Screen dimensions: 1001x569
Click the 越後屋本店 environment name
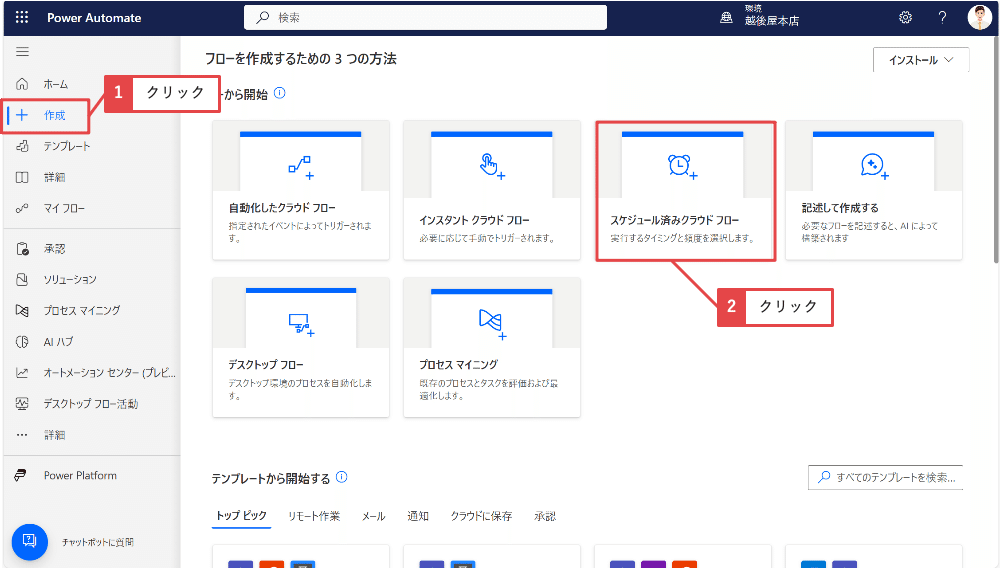[x=772, y=20]
